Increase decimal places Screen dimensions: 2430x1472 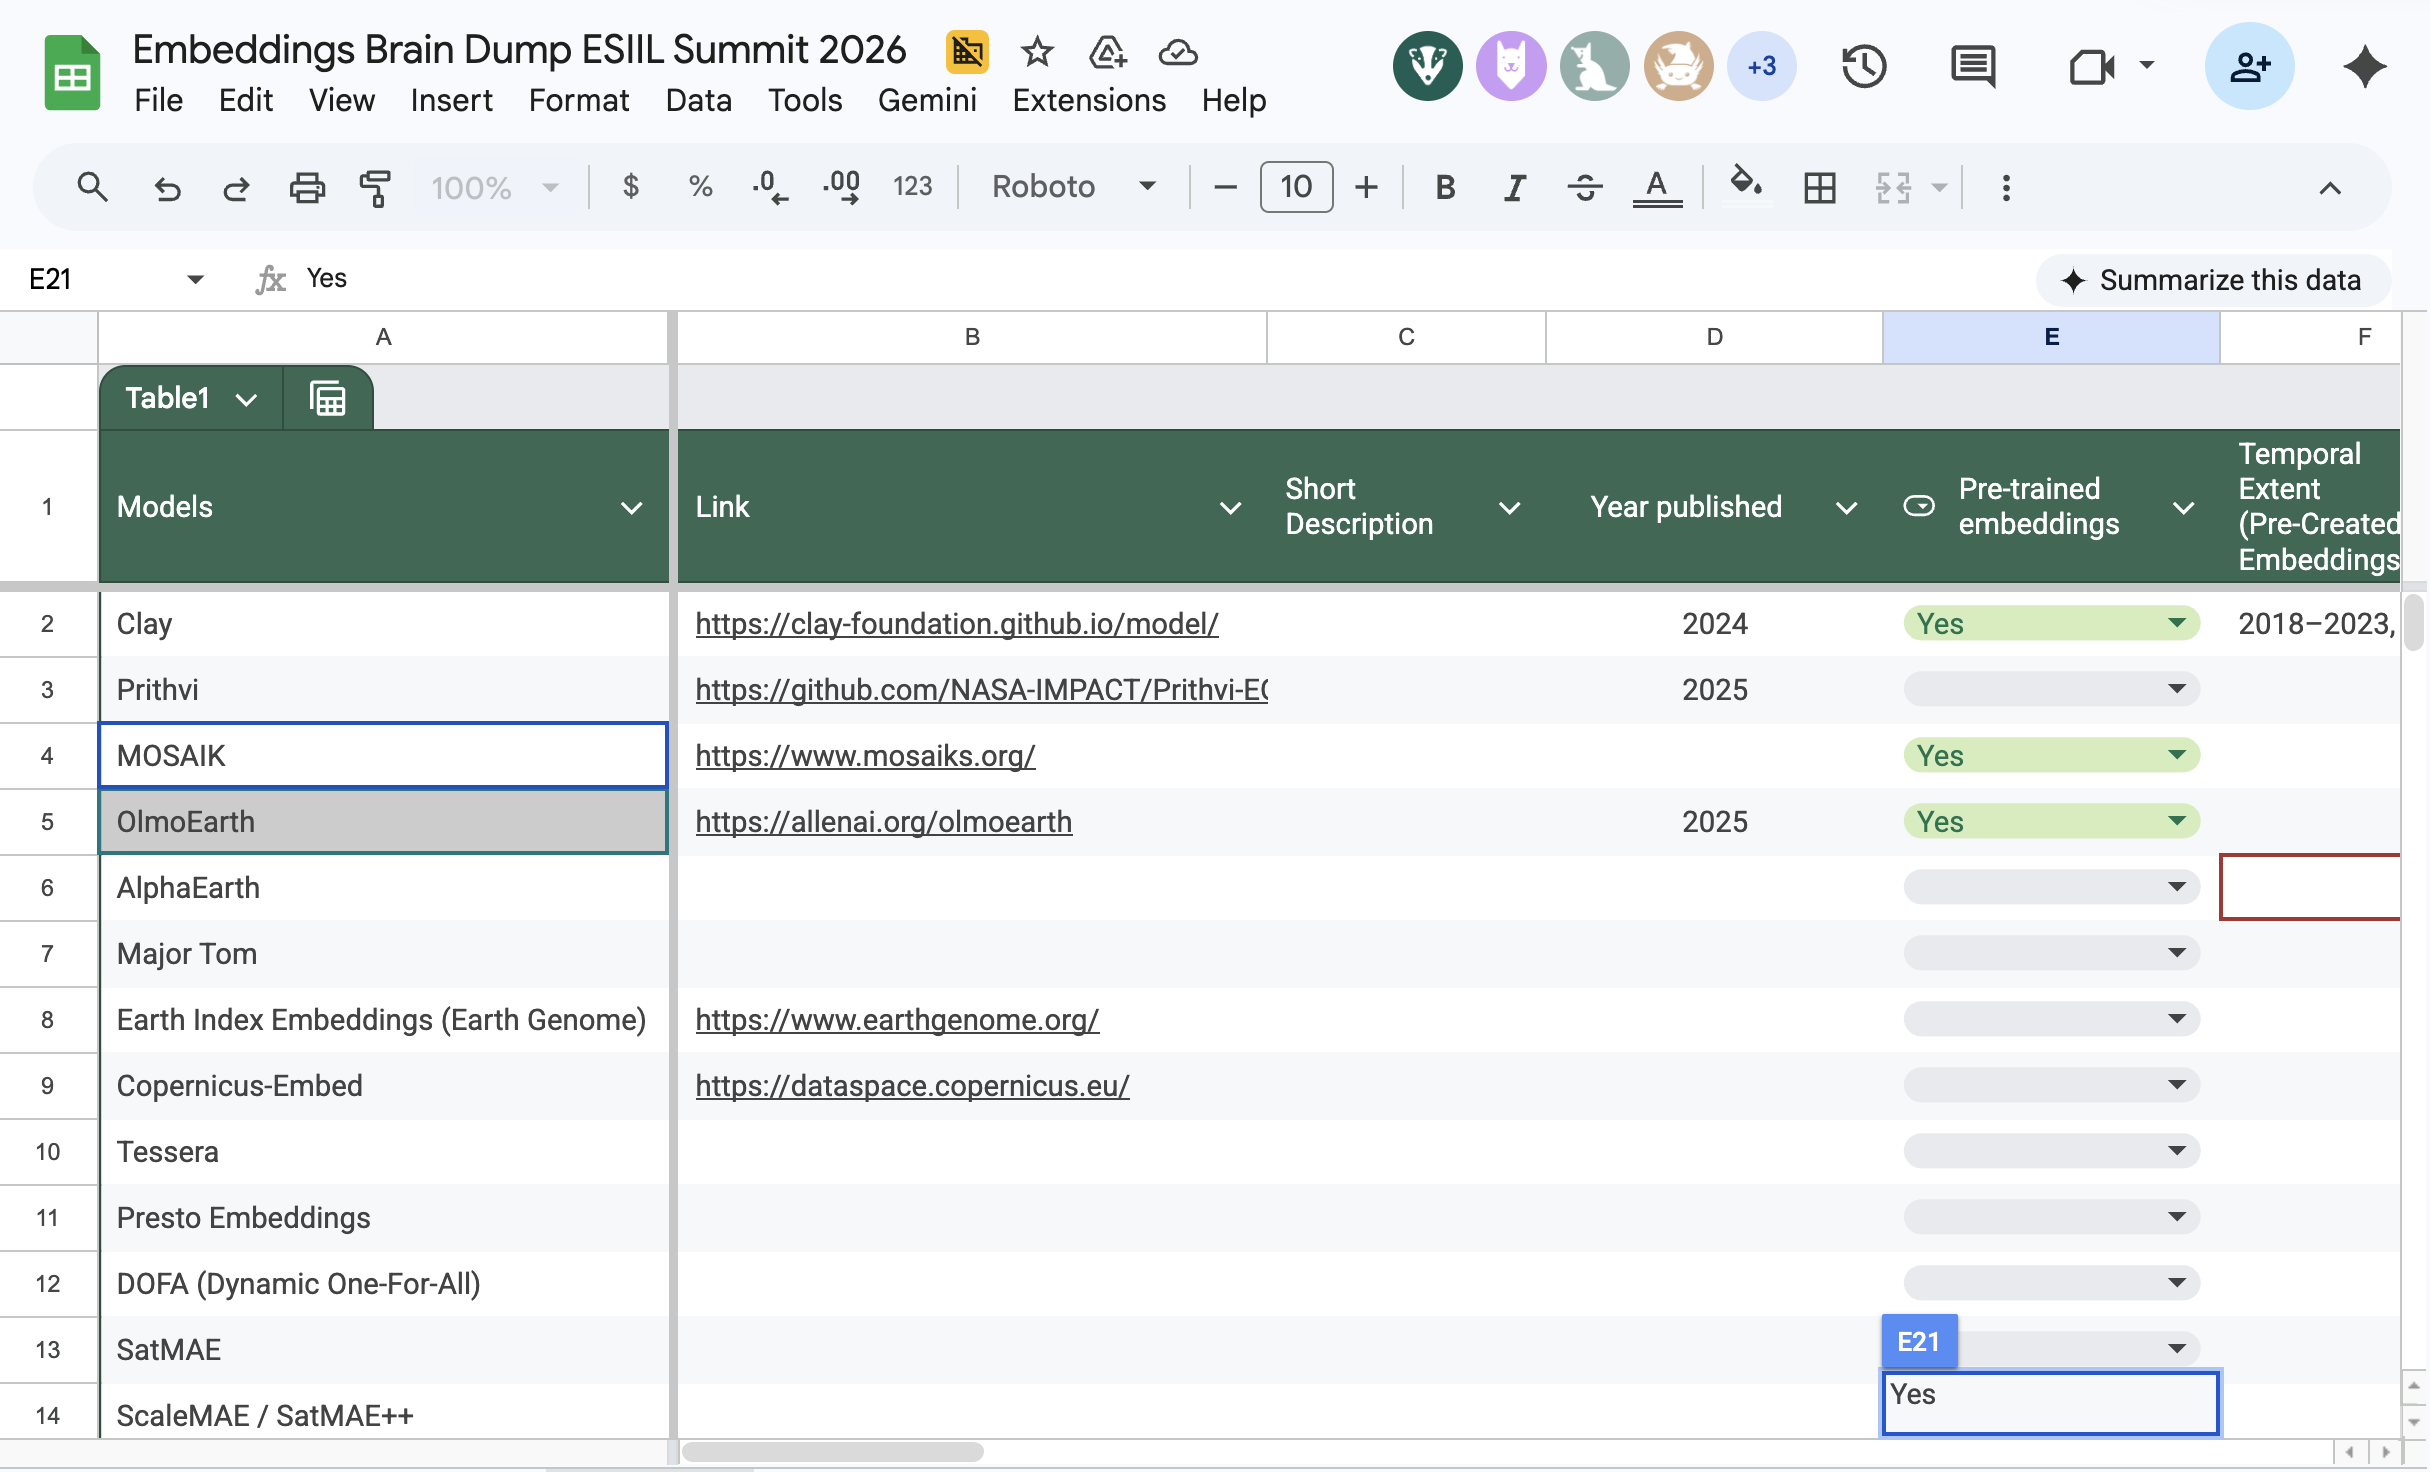(x=842, y=187)
